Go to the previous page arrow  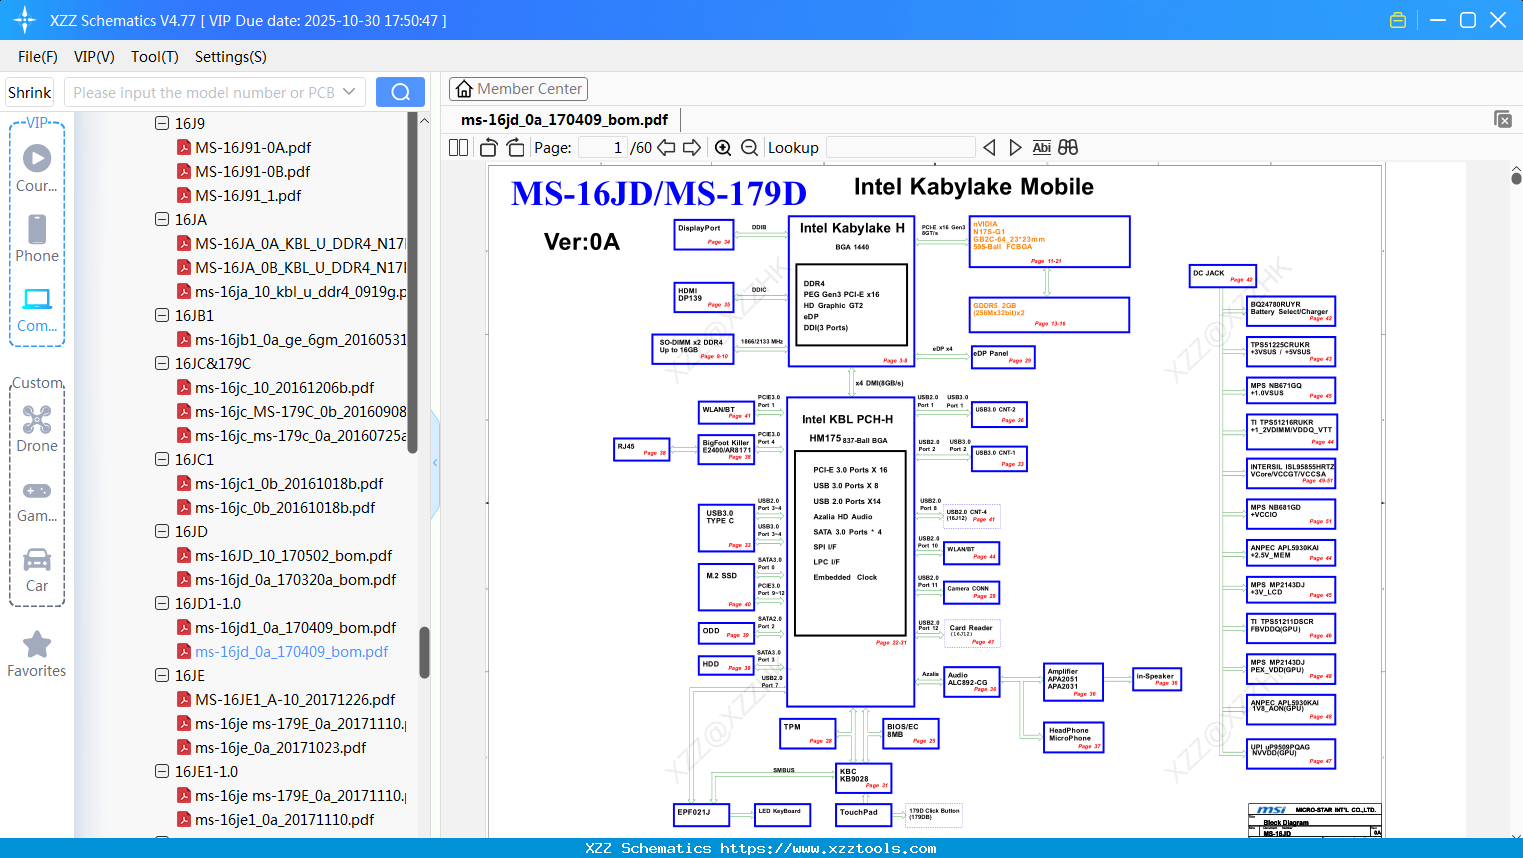coord(666,147)
